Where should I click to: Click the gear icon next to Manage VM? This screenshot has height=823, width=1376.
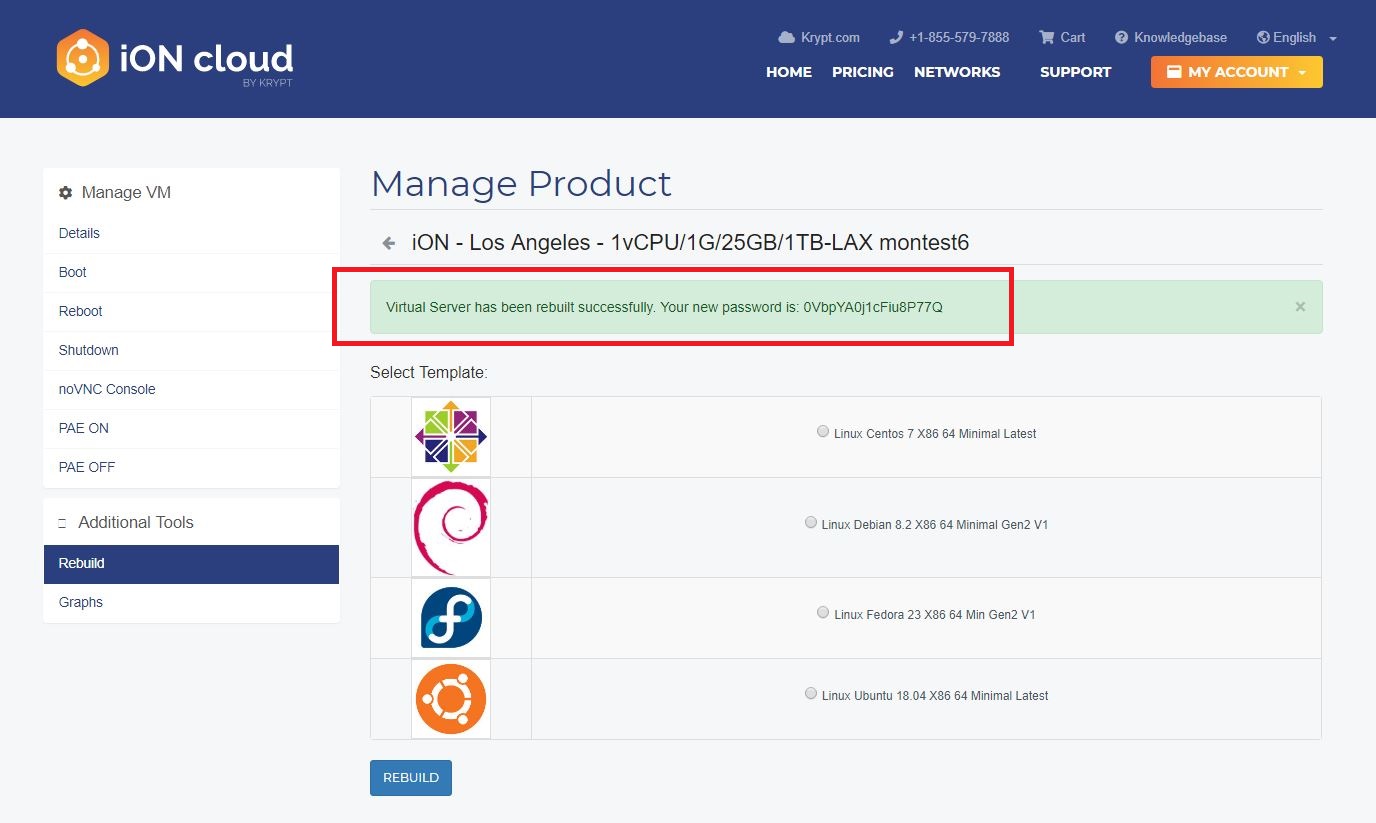[66, 193]
